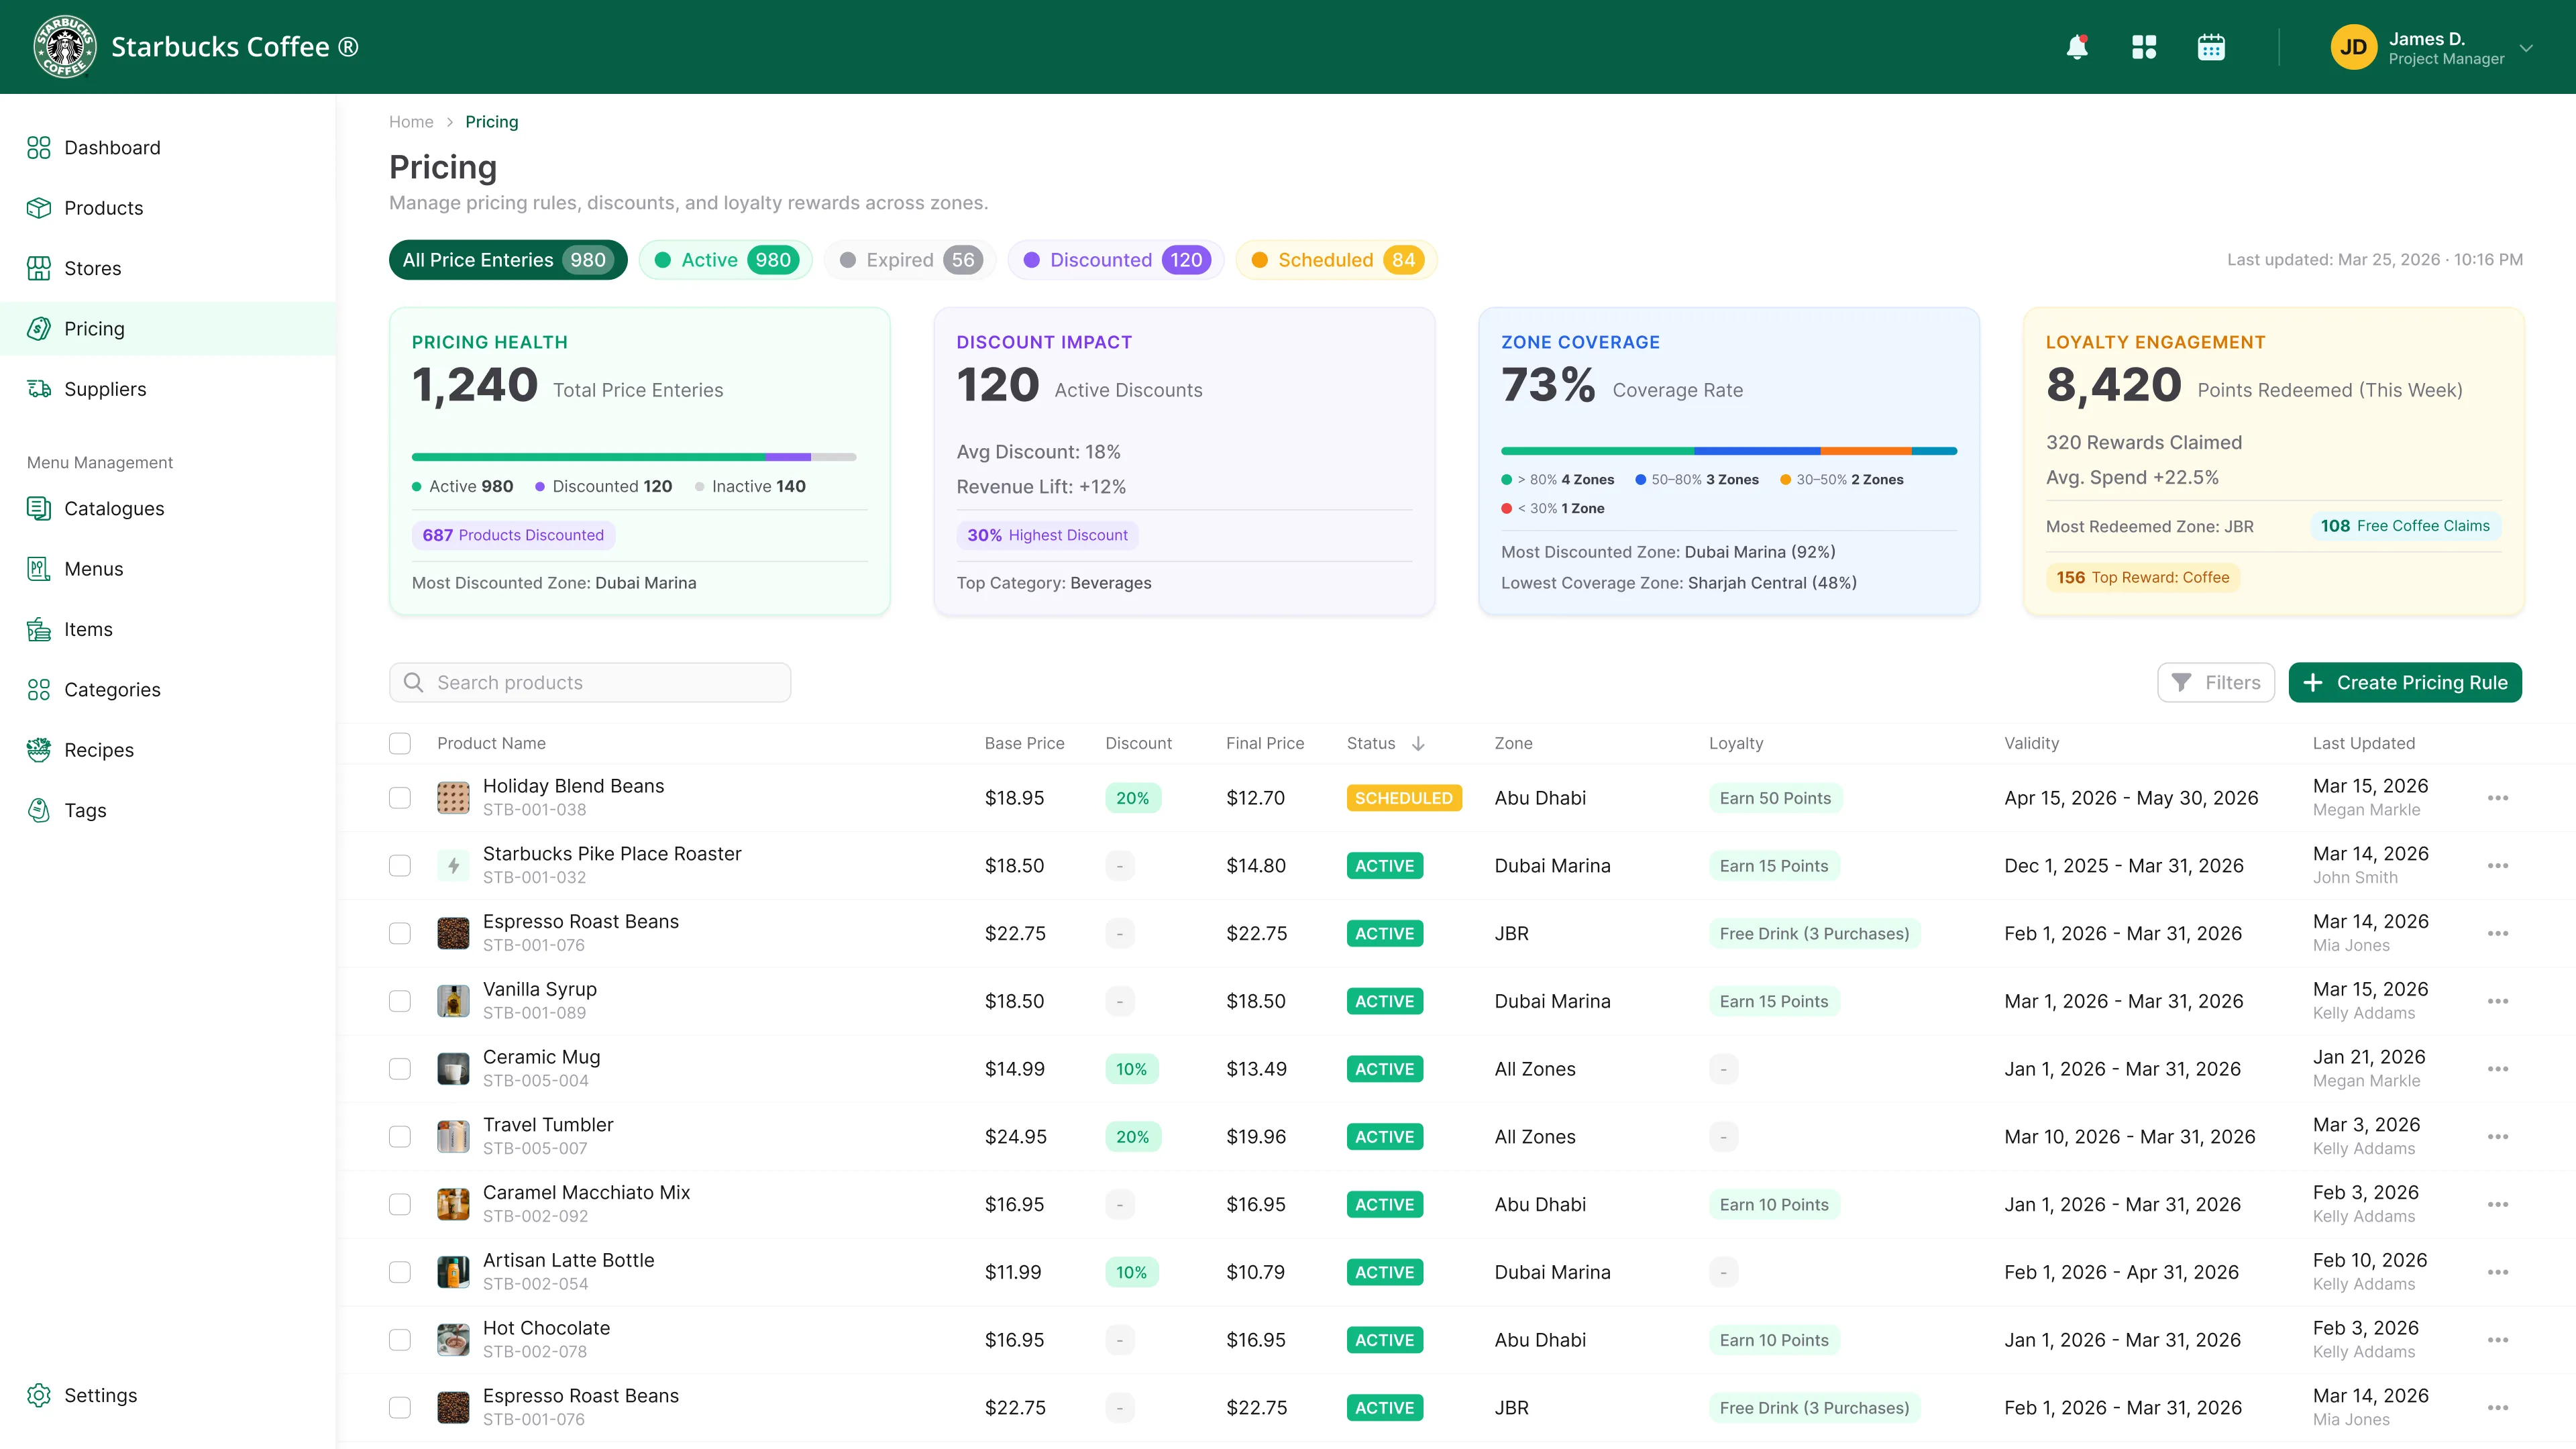Select the All Price Enteries tab
Image resolution: width=2576 pixels, height=1449 pixels.
(x=508, y=260)
